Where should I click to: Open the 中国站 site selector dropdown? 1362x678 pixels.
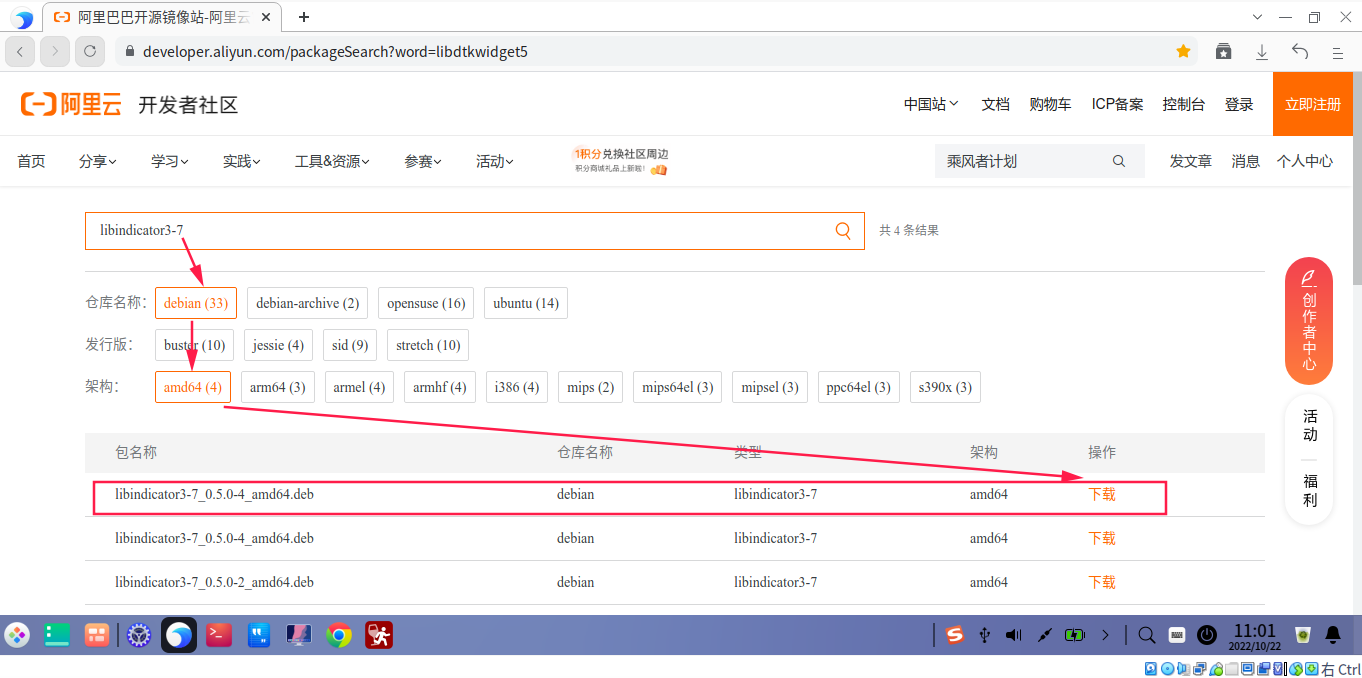point(929,103)
